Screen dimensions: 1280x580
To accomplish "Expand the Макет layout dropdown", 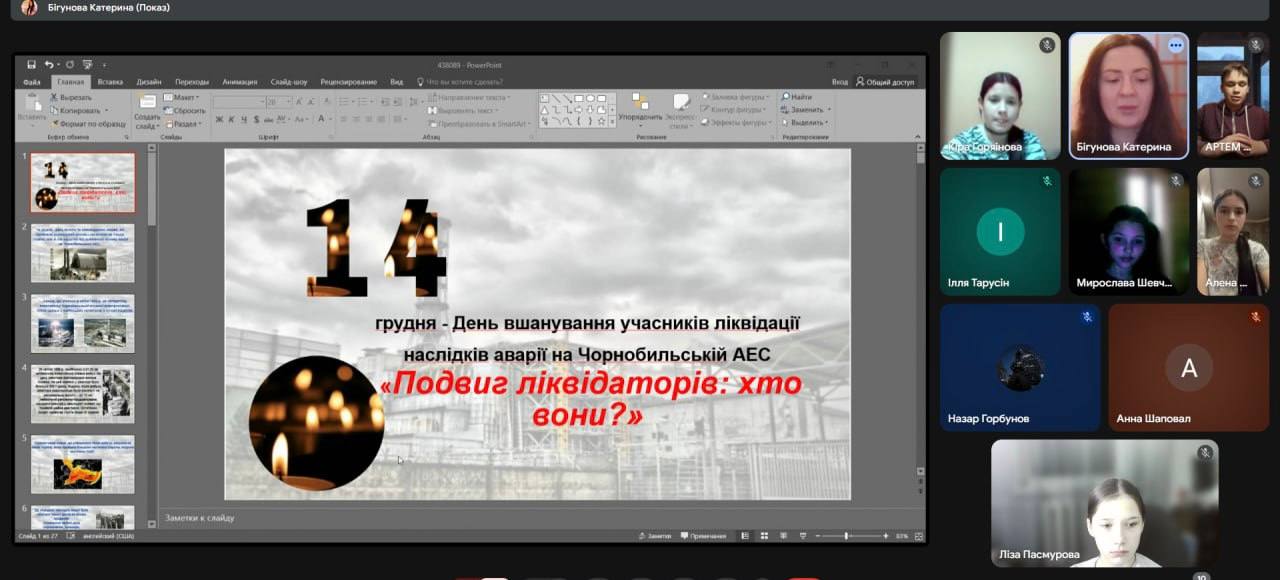I will [184, 97].
